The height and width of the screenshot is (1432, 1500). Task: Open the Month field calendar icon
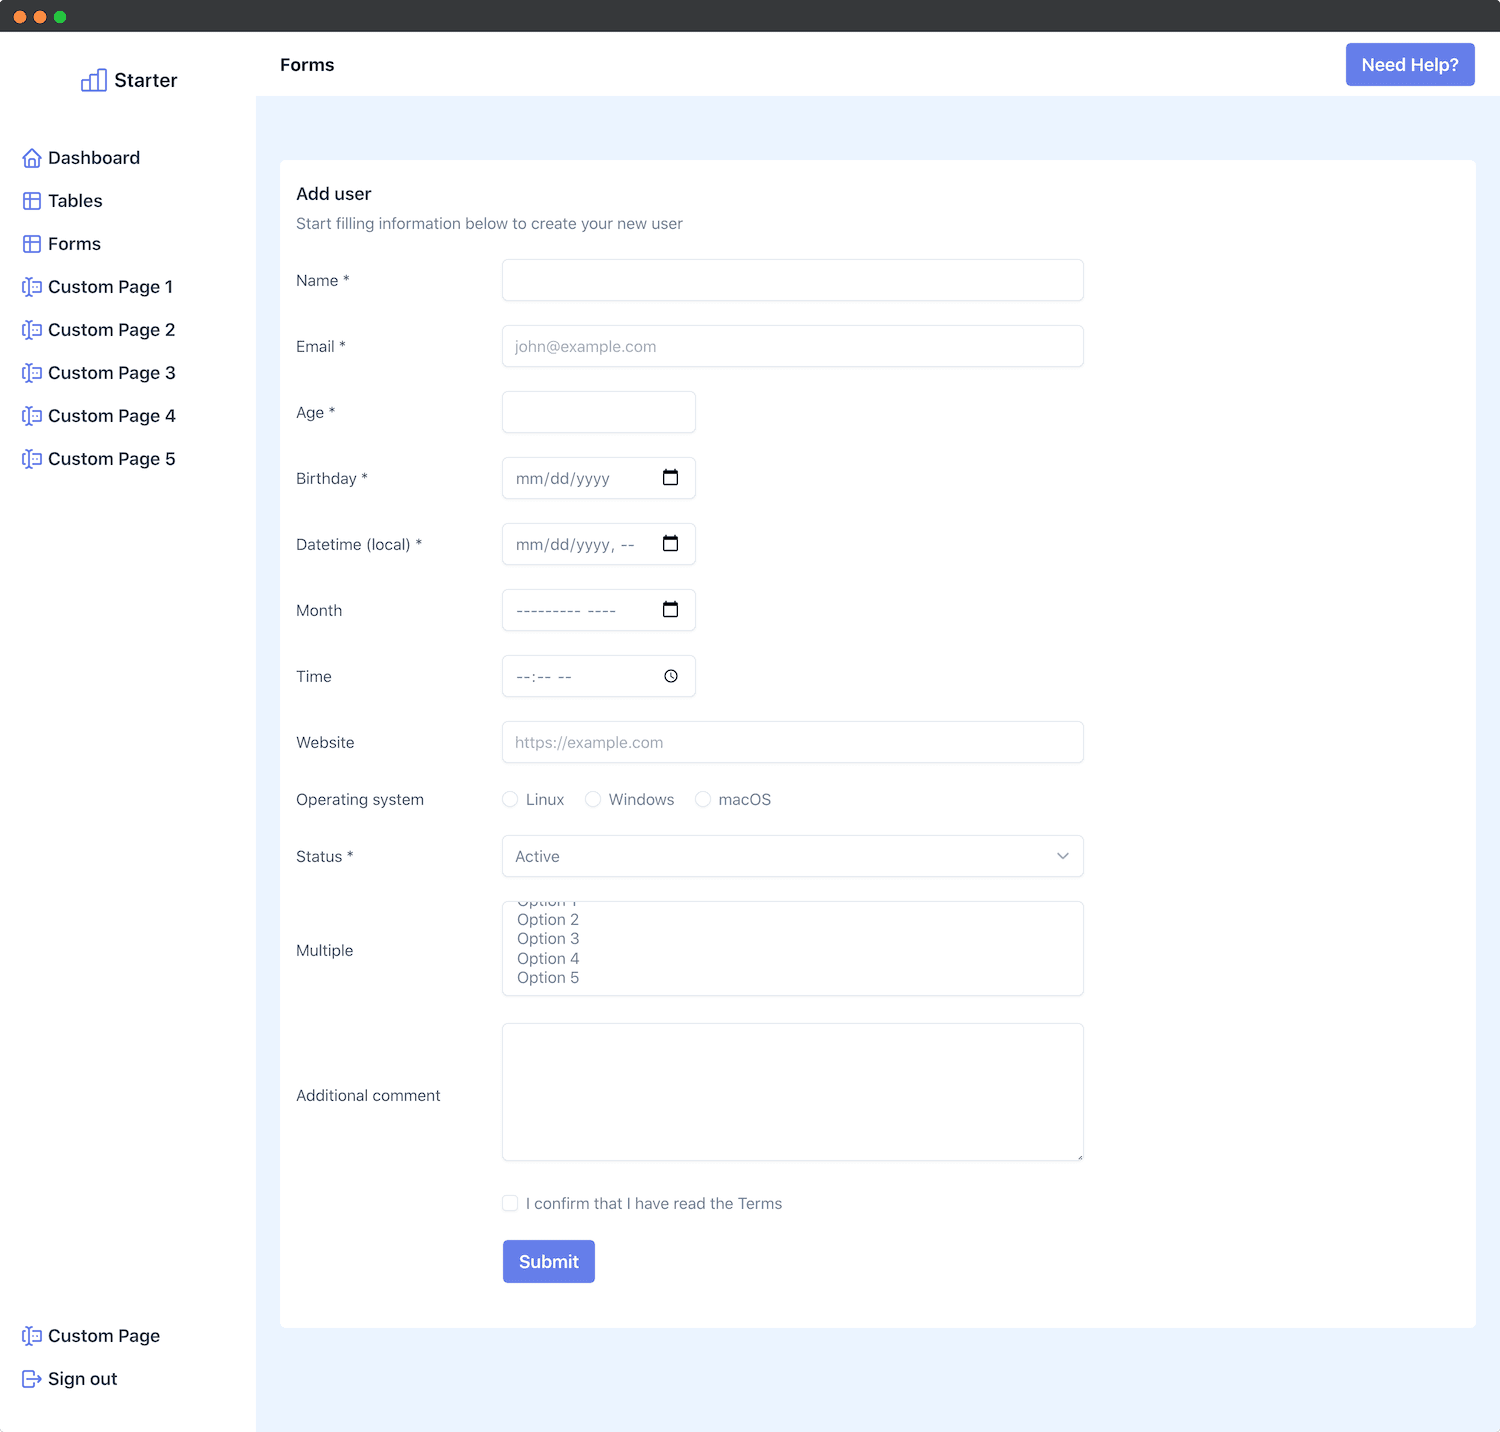[x=670, y=610]
